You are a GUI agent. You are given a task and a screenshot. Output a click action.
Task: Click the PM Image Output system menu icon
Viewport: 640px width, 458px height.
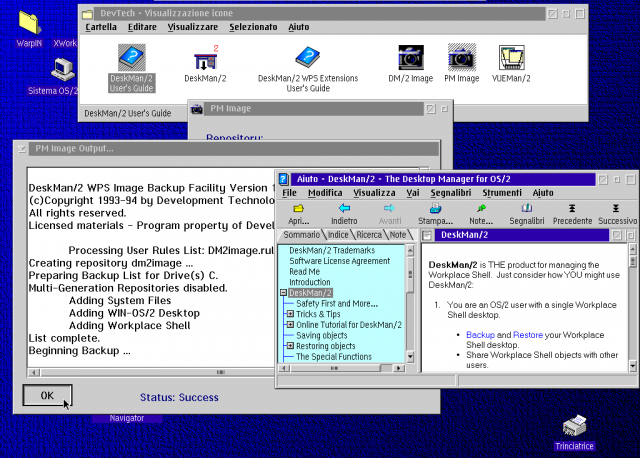coord(22,149)
